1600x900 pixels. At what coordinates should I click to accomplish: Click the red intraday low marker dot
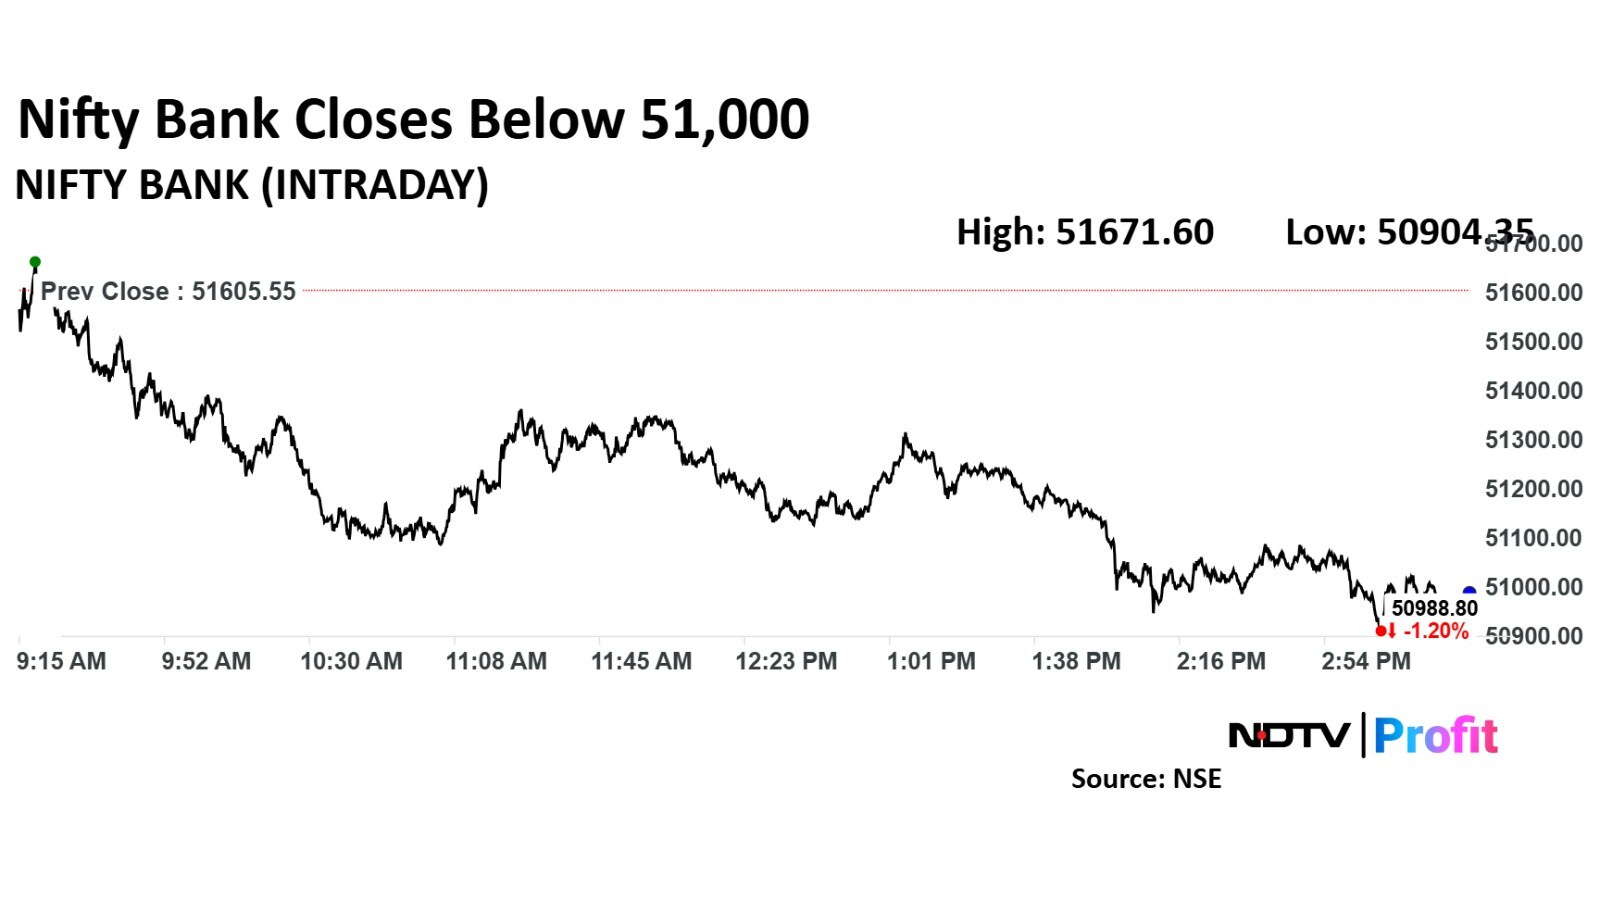(1381, 631)
